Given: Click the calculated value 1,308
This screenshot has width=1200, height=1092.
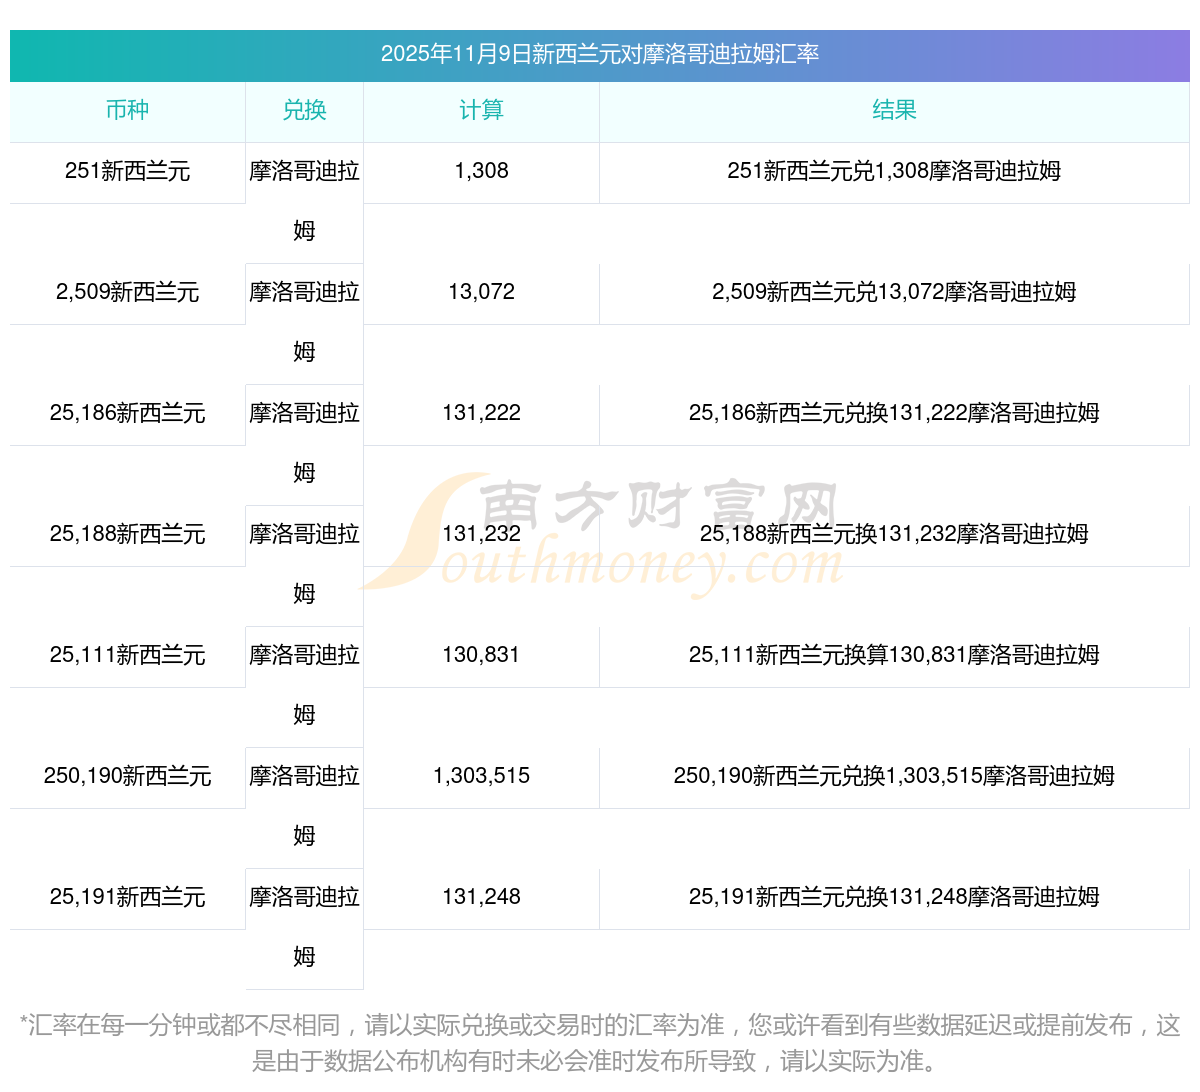Looking at the screenshot, I should click(x=481, y=171).
